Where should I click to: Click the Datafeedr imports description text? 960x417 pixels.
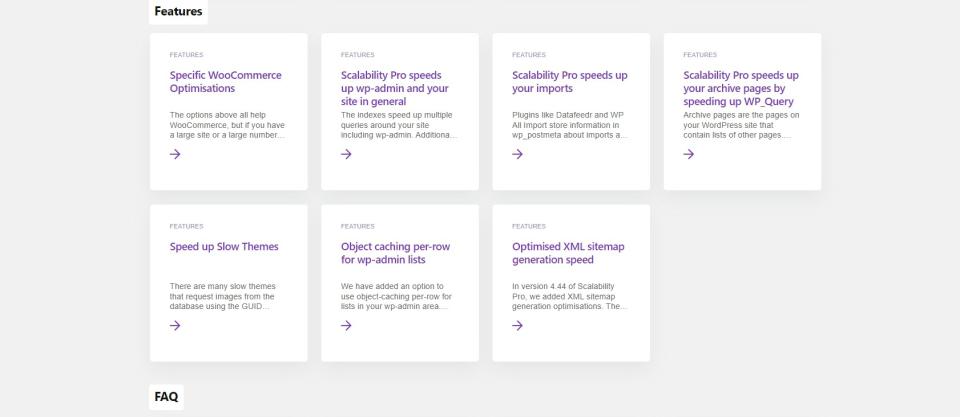coord(569,125)
